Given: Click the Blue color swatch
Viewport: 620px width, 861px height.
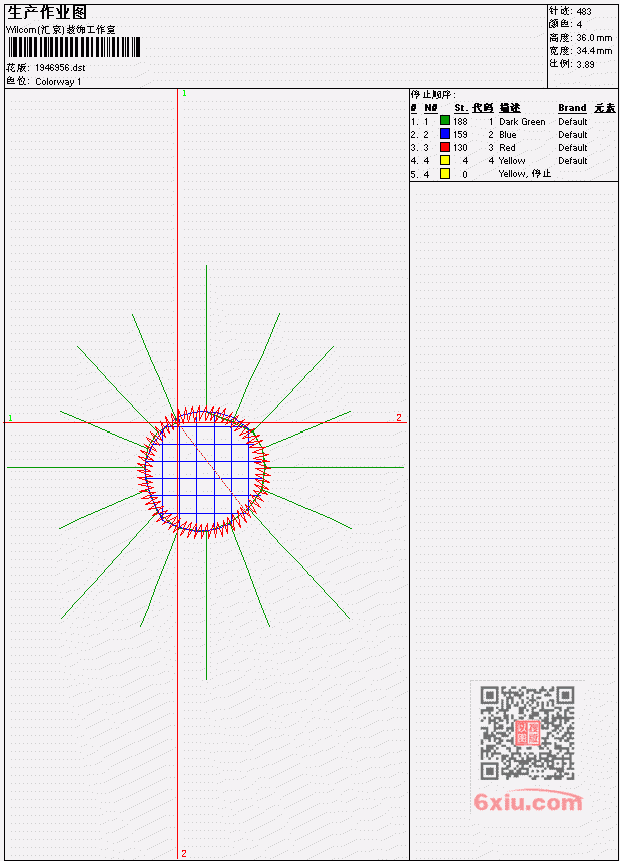Looking at the screenshot, I should (x=445, y=133).
